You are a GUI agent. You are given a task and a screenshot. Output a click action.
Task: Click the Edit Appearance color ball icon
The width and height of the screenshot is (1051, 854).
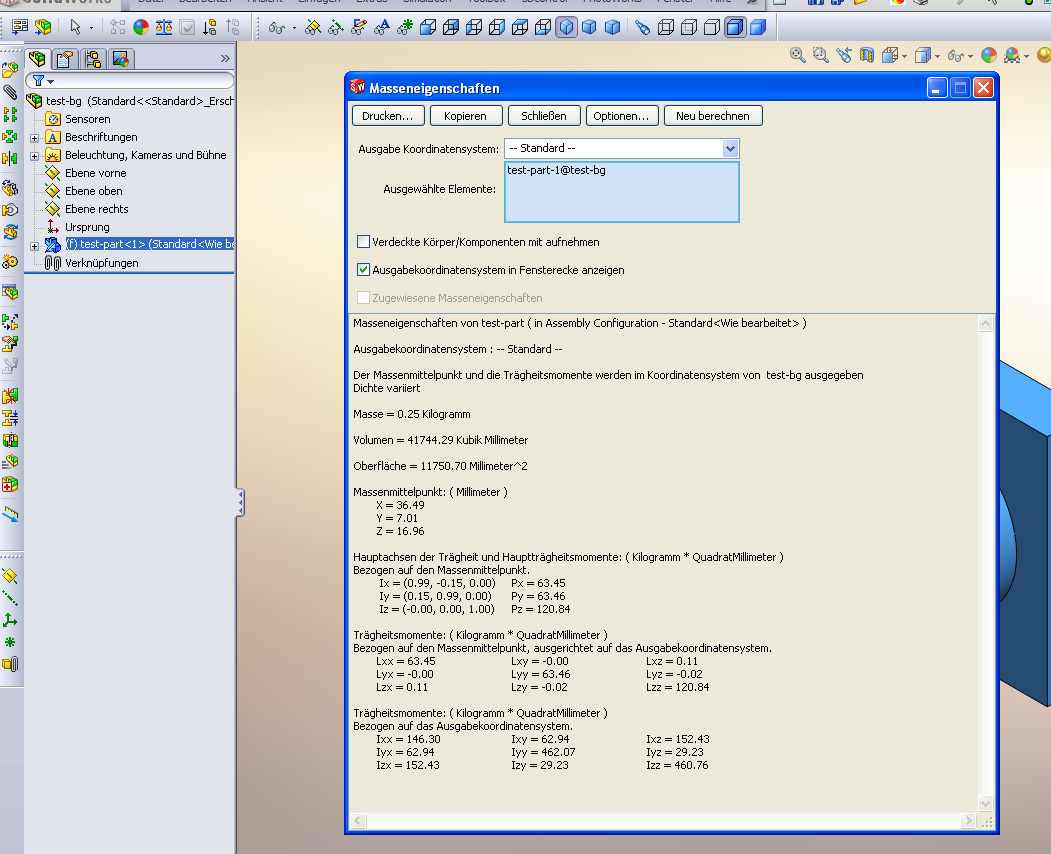(x=989, y=56)
